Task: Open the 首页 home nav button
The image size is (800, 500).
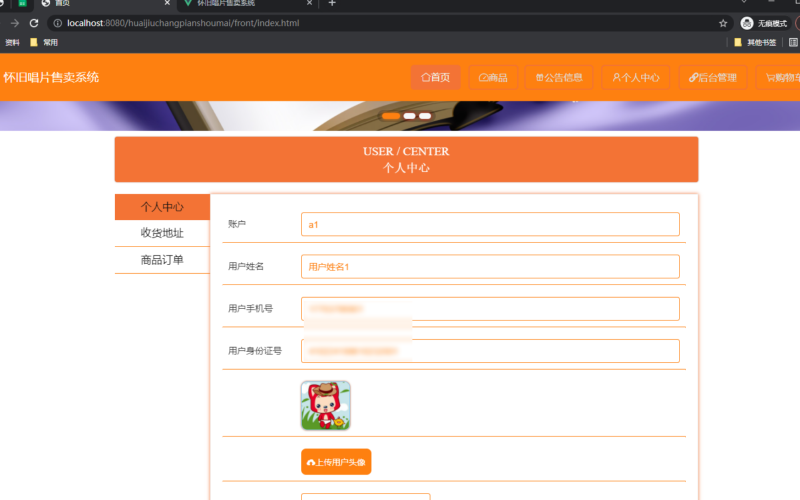Action: tap(436, 78)
